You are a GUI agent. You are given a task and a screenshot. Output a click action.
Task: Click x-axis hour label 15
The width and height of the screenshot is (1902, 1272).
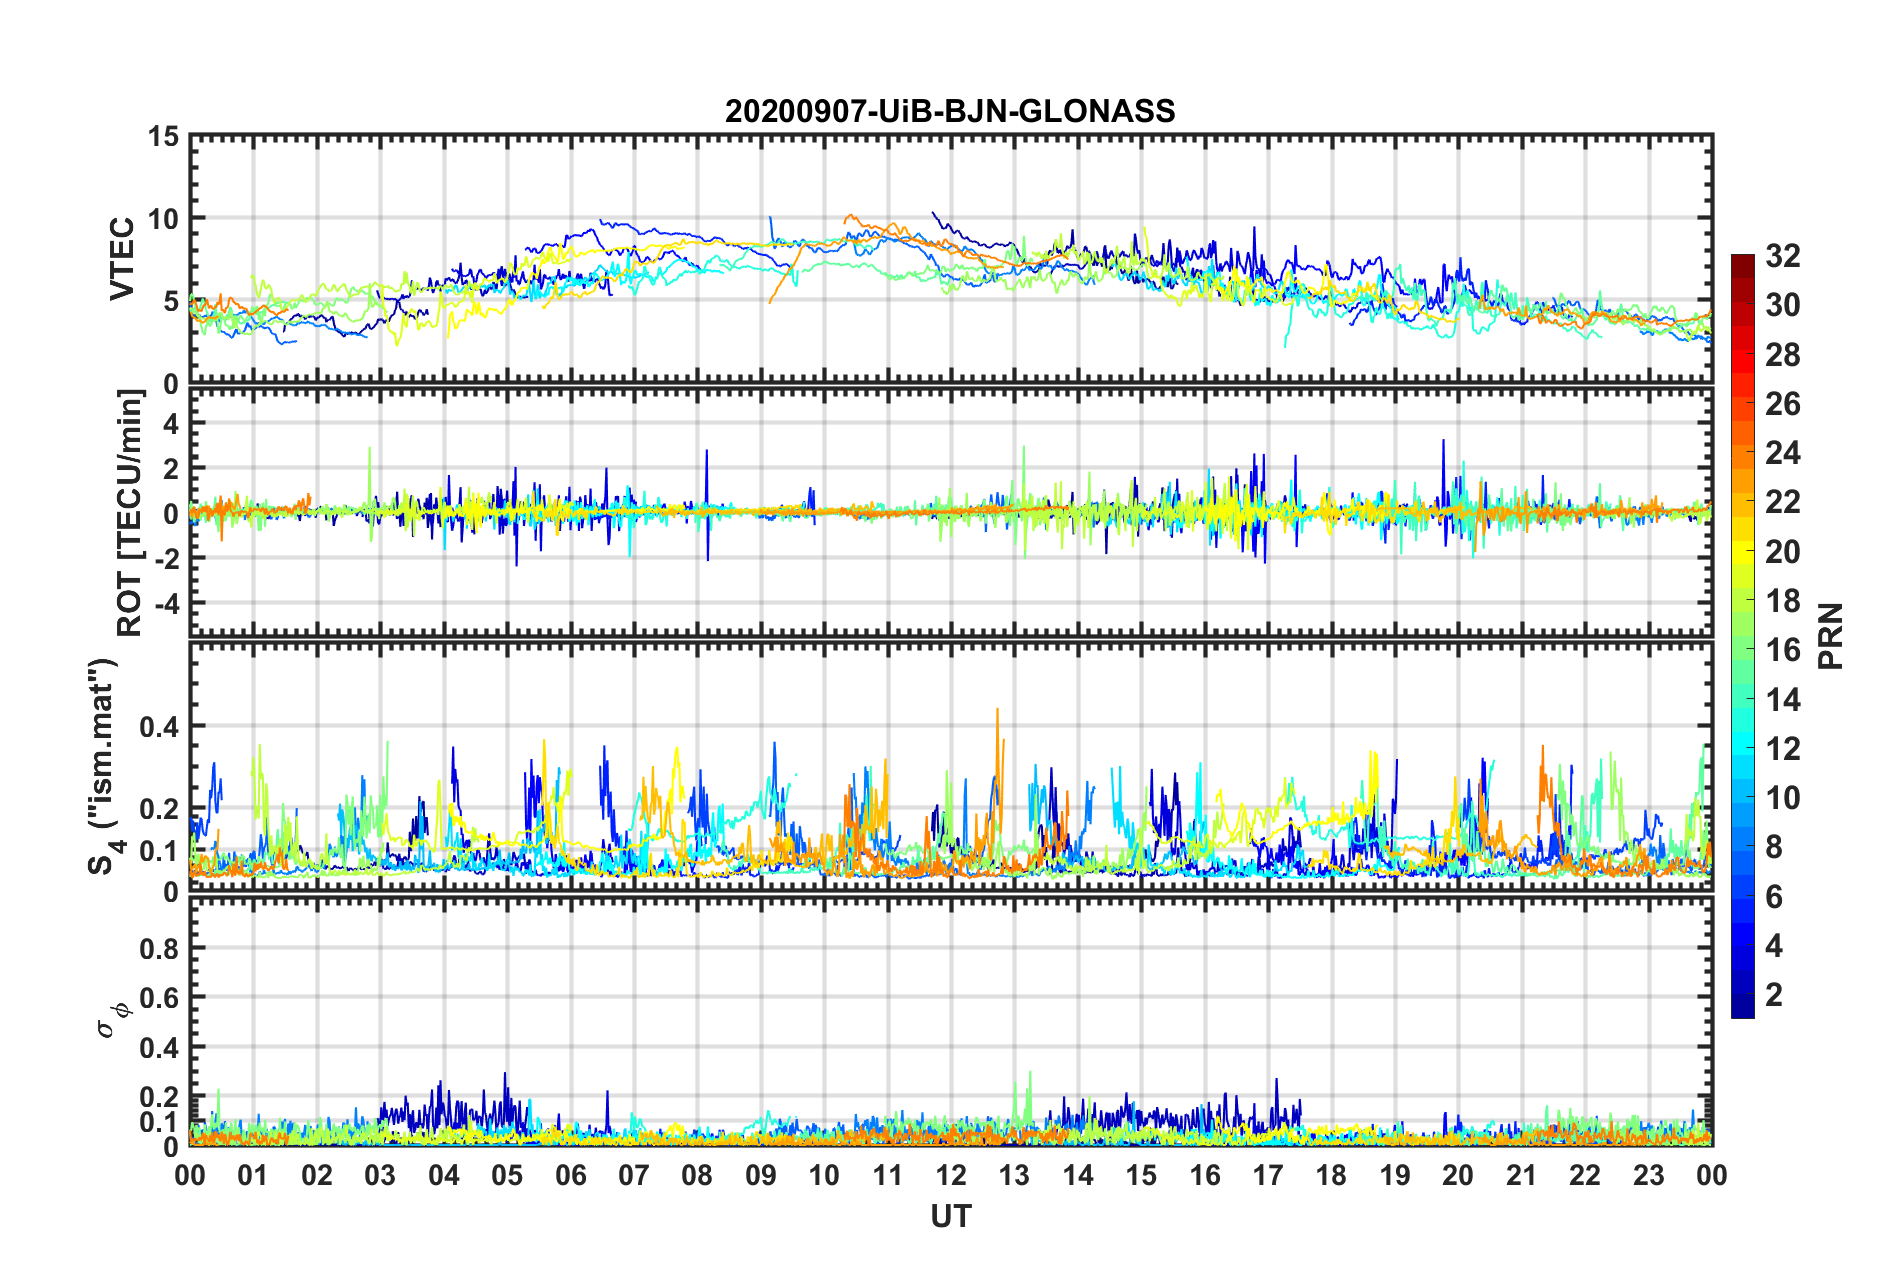pyautogui.click(x=1141, y=1176)
